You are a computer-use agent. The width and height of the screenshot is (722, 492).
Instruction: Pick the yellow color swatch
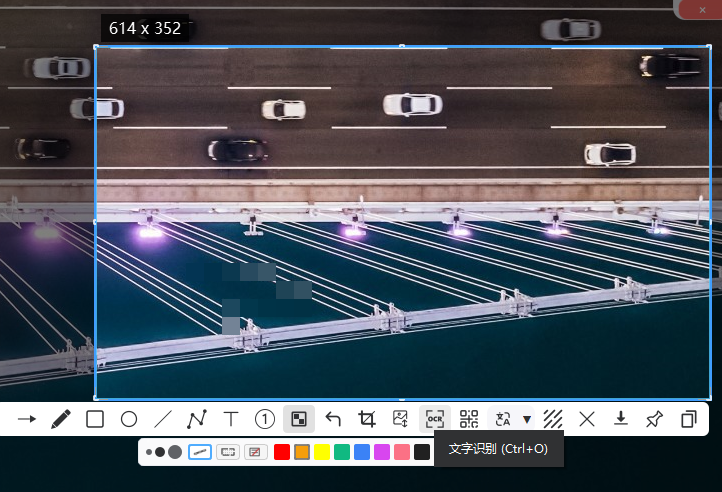point(322,452)
